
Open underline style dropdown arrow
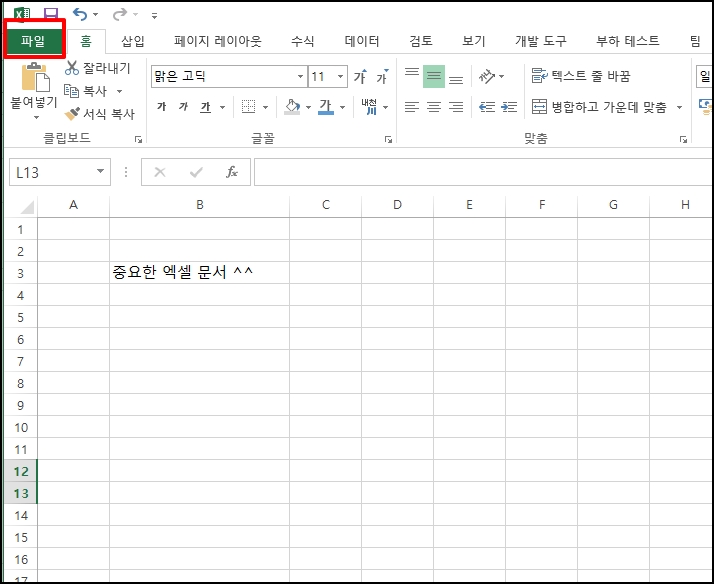pos(223,107)
